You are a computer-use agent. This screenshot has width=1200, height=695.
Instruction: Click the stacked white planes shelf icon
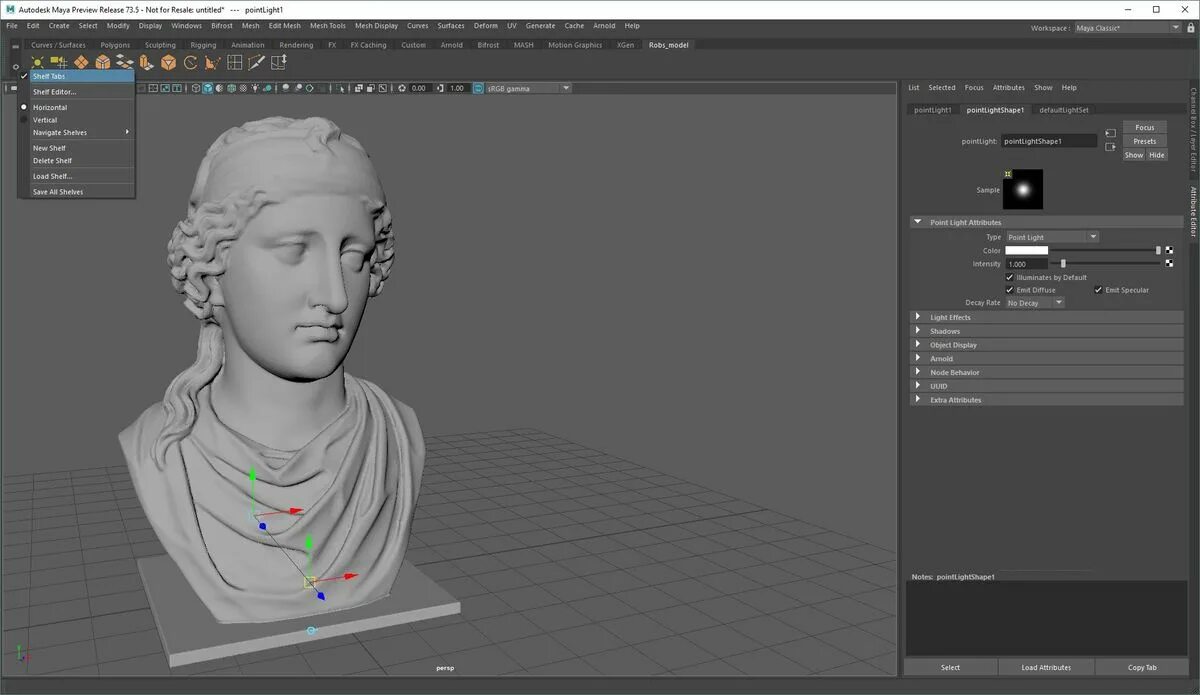[125, 62]
